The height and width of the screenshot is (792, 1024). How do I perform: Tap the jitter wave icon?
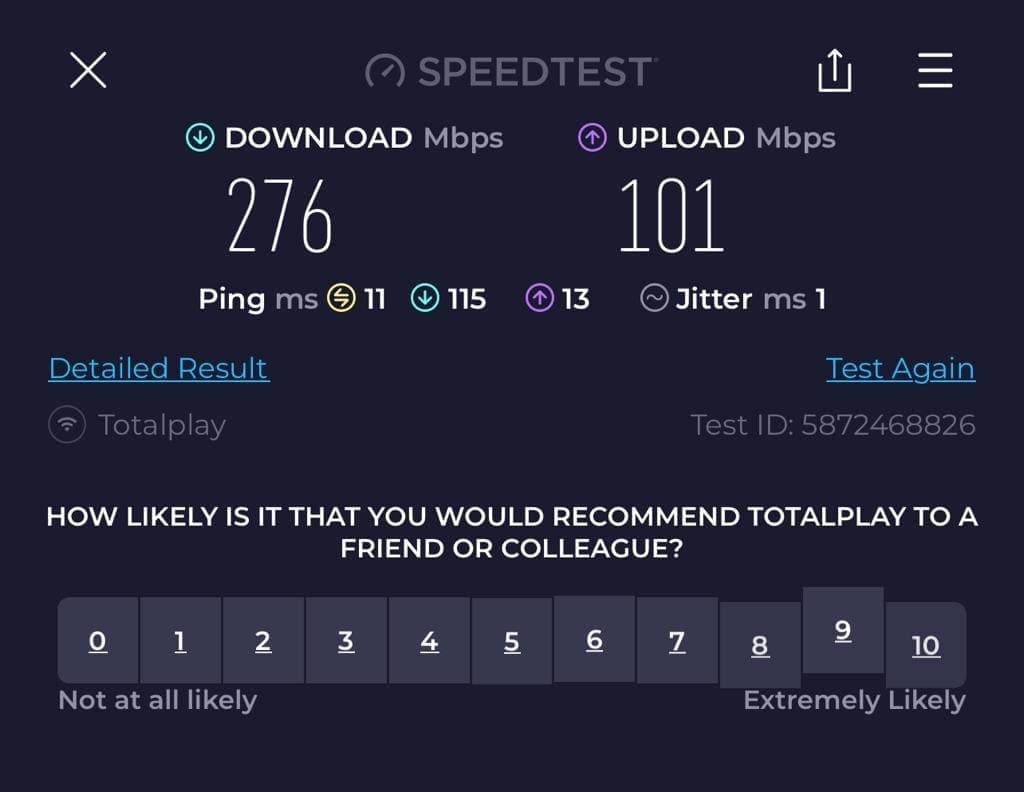pyautogui.click(x=654, y=298)
